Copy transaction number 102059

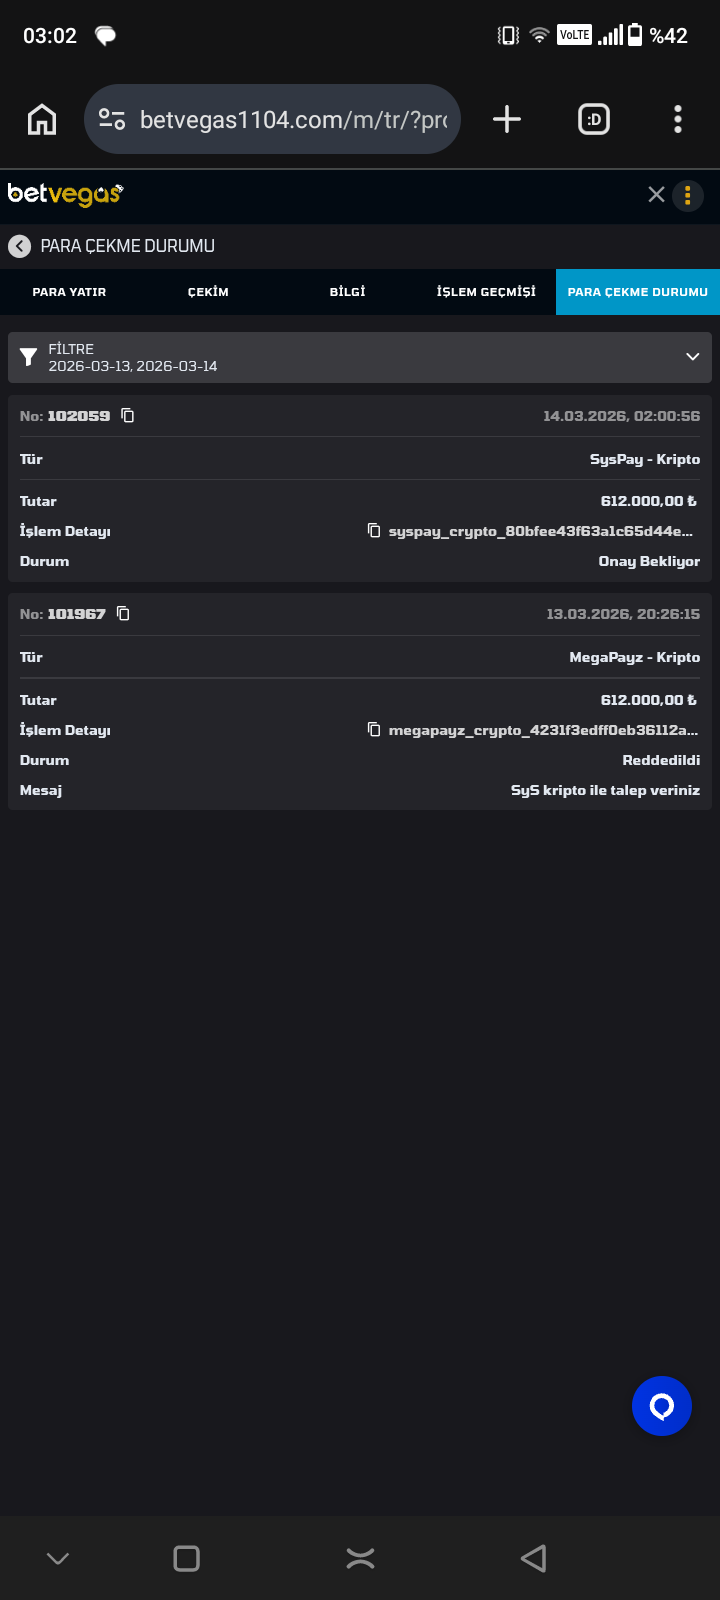pyautogui.click(x=128, y=415)
